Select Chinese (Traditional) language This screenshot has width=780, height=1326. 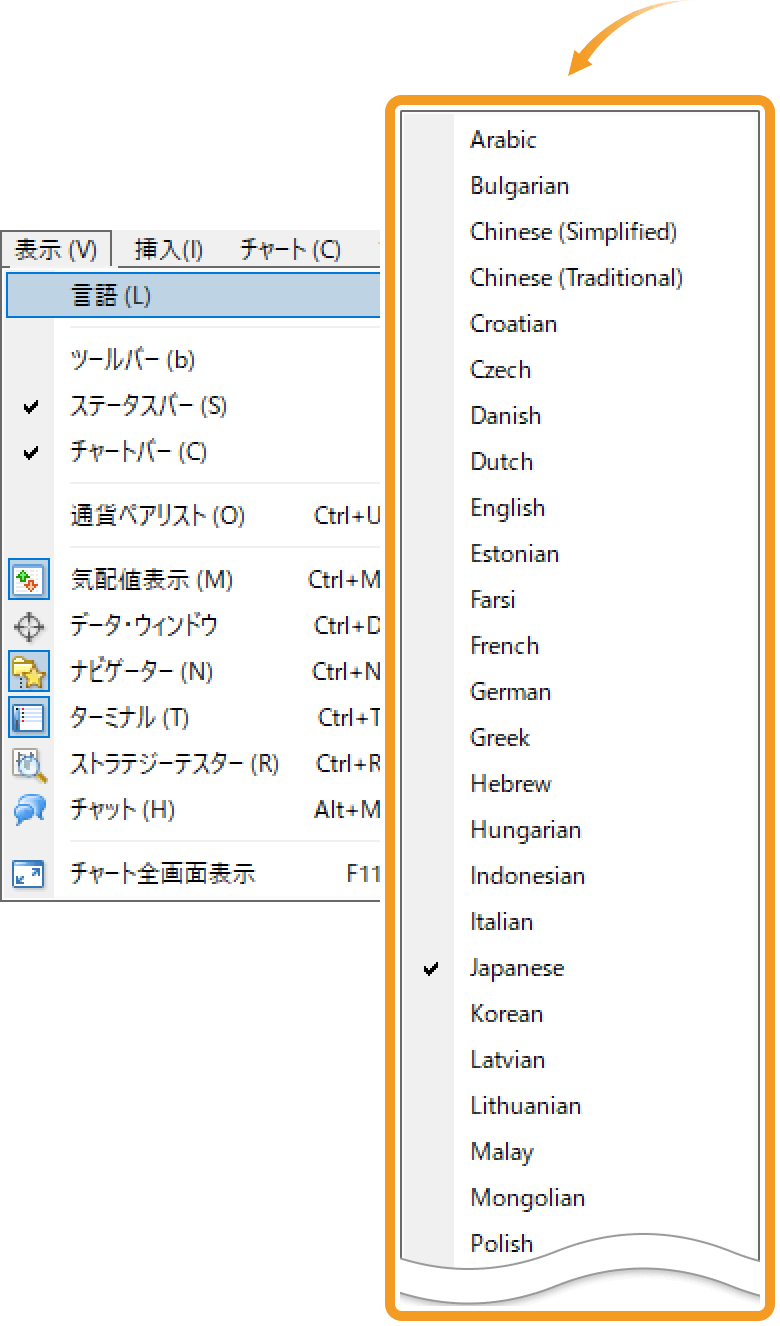pos(578,278)
